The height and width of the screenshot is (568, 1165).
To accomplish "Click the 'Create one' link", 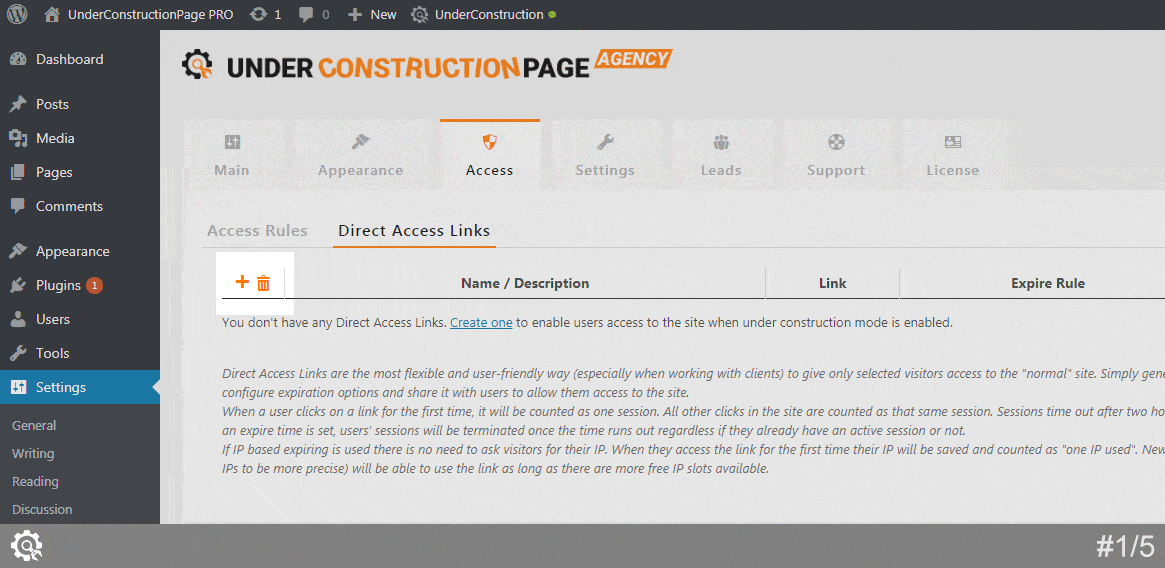I will coord(481,323).
